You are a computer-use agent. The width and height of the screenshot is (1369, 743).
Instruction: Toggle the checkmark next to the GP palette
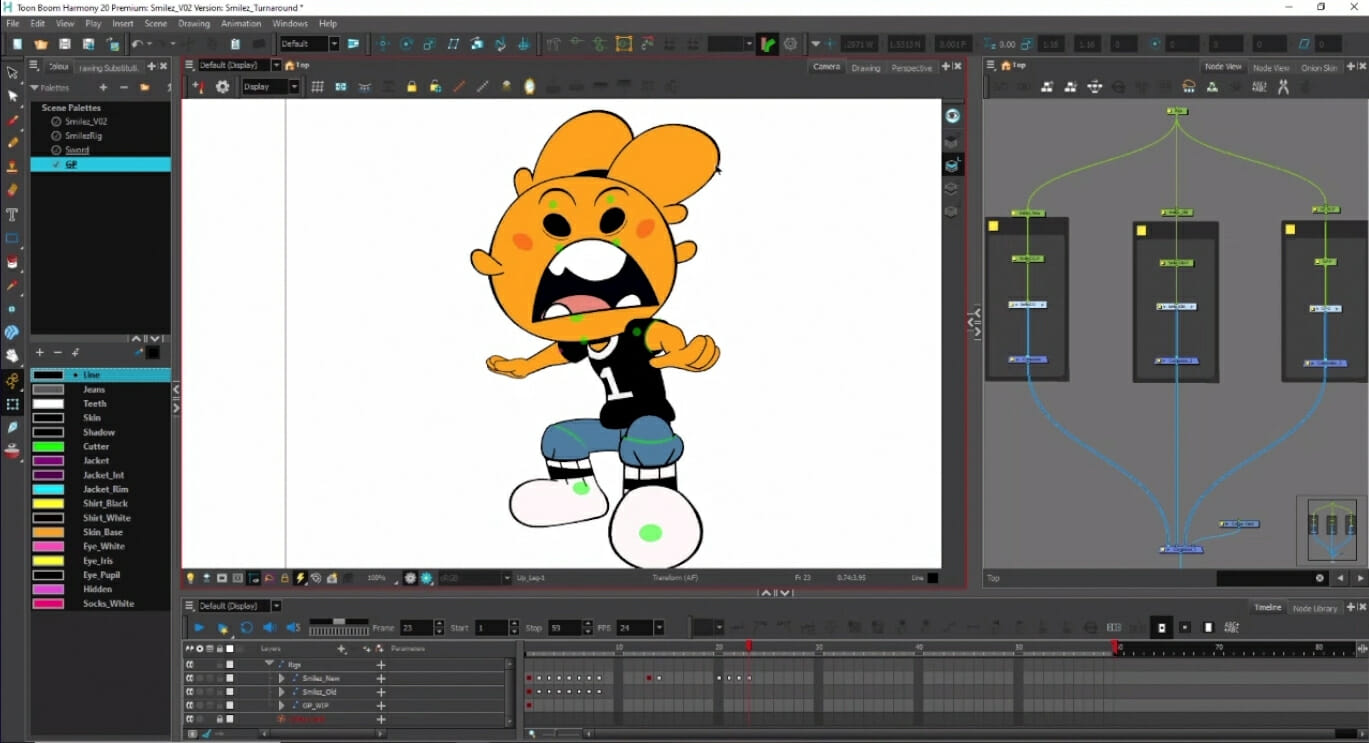56,165
